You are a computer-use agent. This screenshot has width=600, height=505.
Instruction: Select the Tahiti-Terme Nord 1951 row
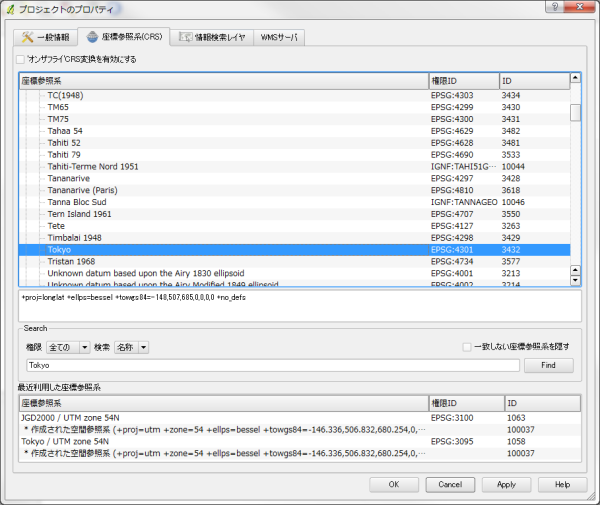295,166
